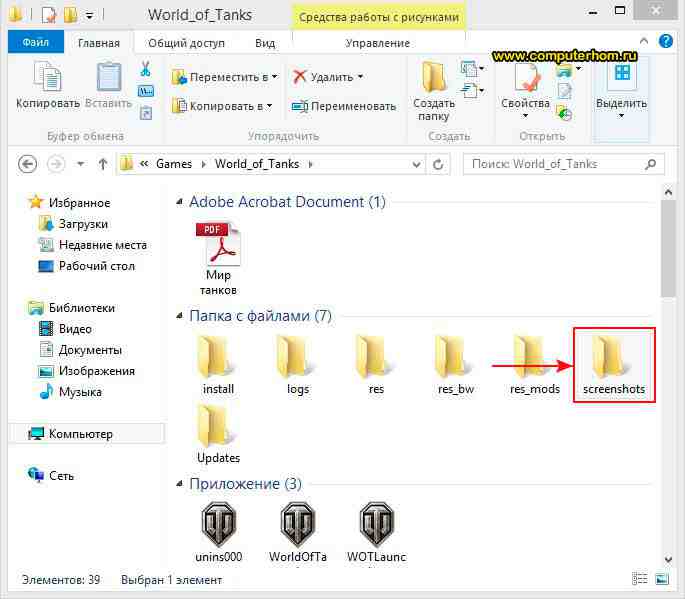The image size is (685, 599).
Task: Click the refresh button by address bar
Action: click(x=438, y=164)
